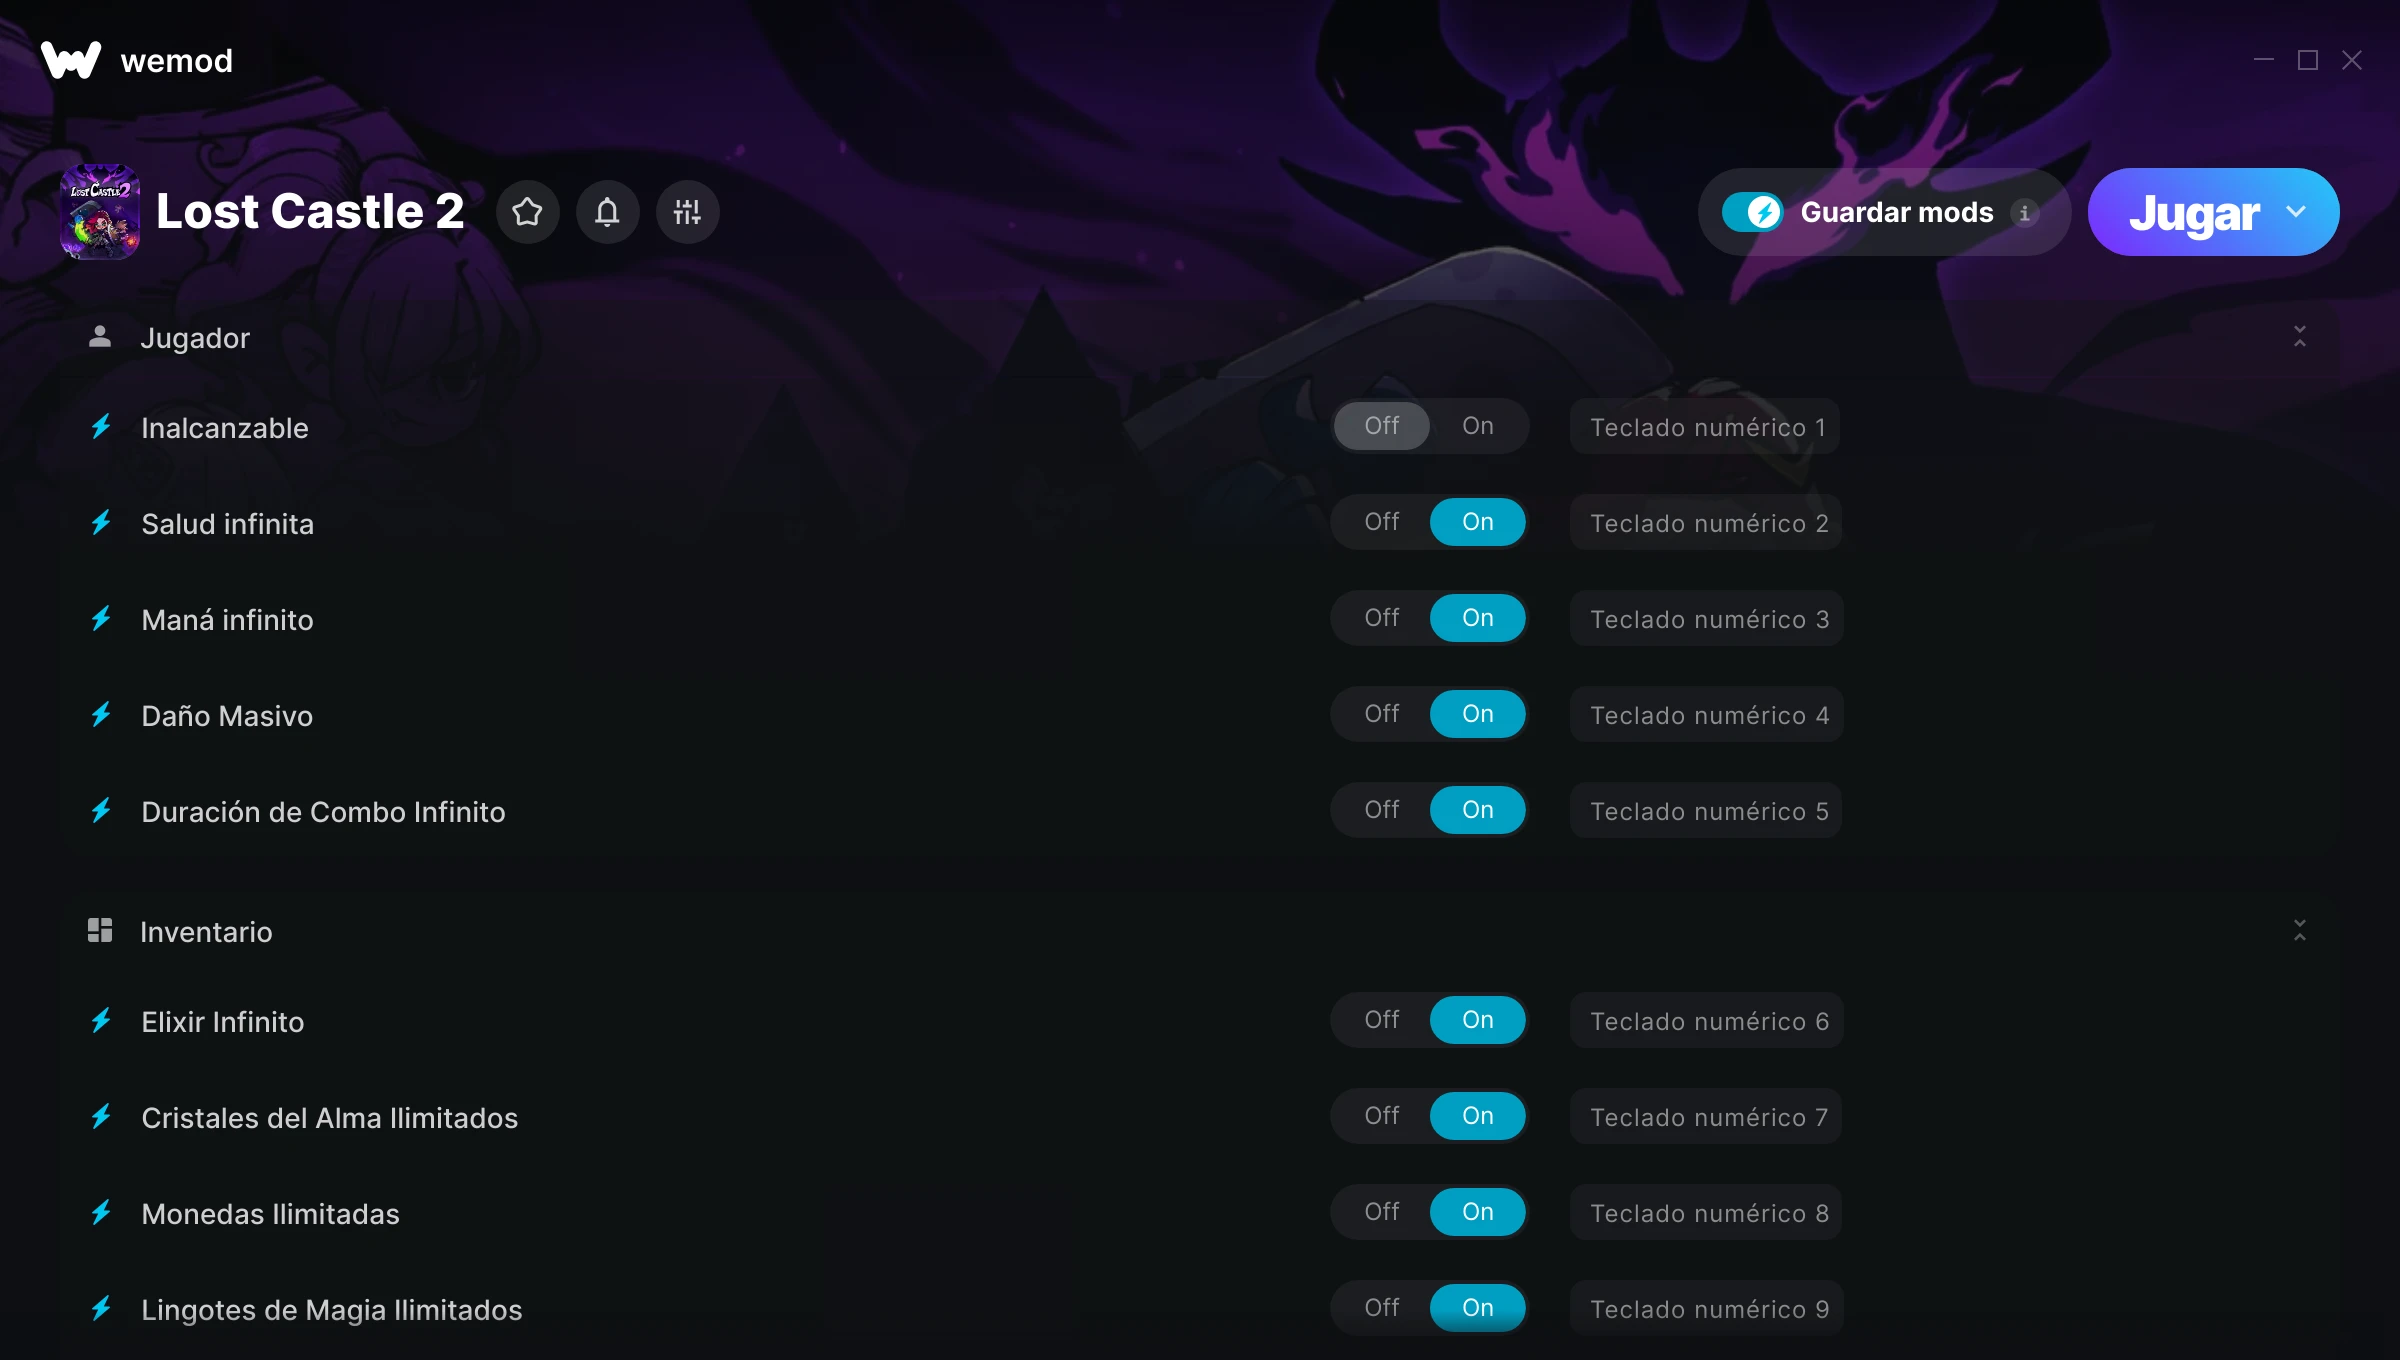Click the info icon beside Guardar mods

tap(2024, 212)
